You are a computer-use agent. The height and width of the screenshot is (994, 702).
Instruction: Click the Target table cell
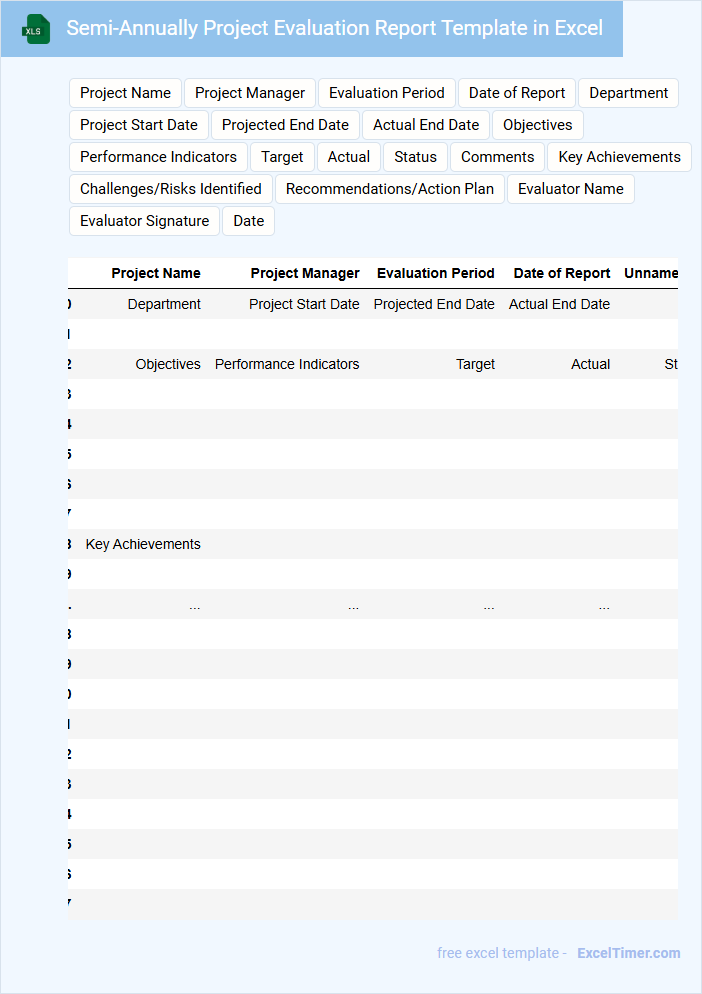[x=476, y=365]
